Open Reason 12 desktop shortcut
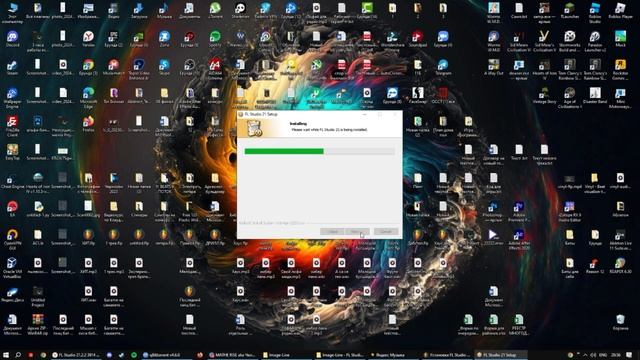The width and height of the screenshot is (640, 360). (x=595, y=265)
